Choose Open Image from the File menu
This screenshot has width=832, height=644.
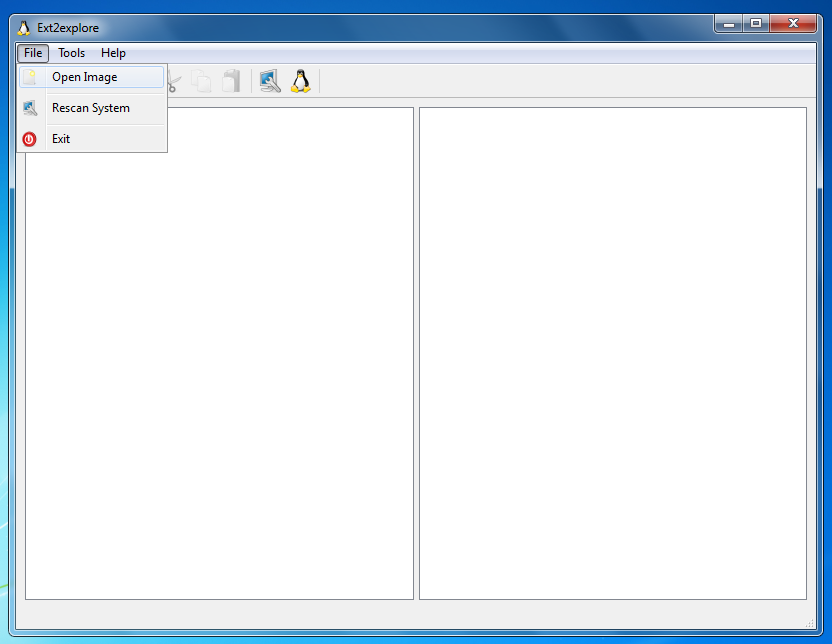tap(91, 77)
